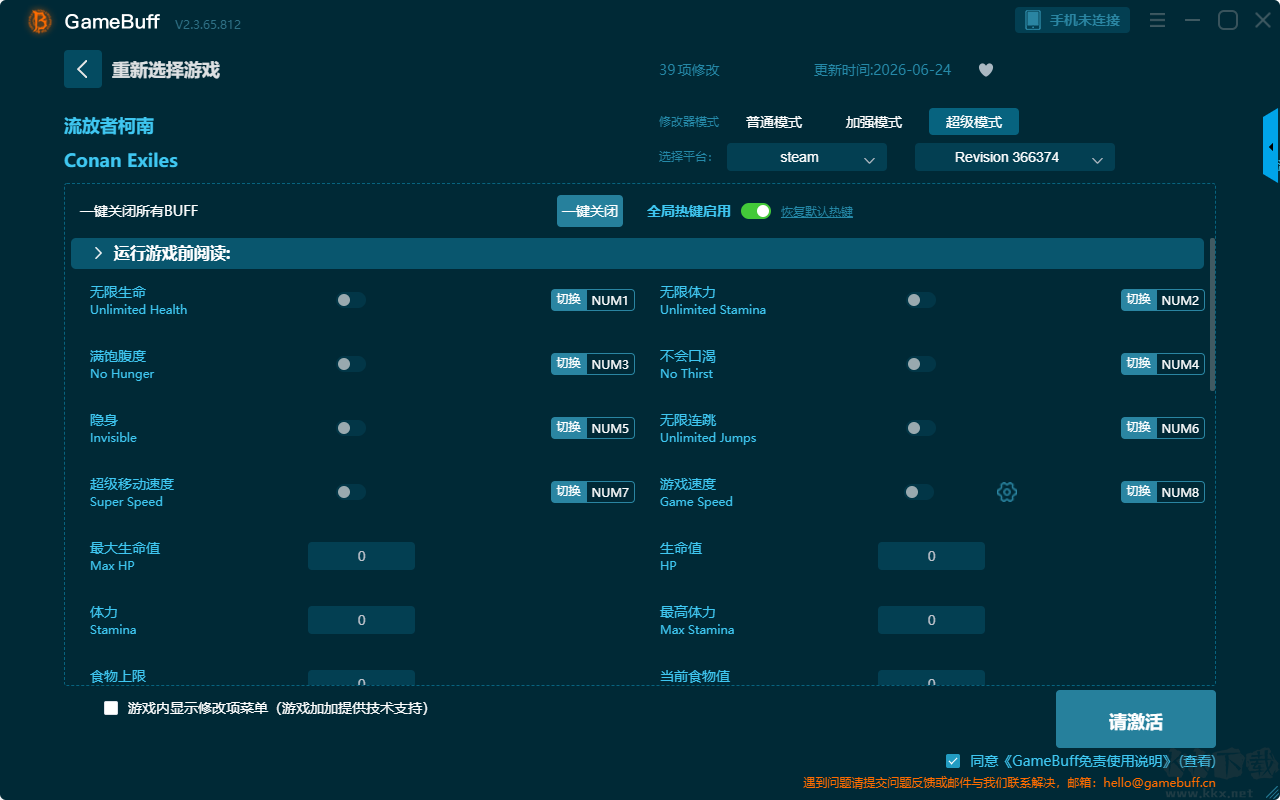The image size is (1280, 800).
Task: Select 加强模式 trainer mode
Action: [874, 122]
